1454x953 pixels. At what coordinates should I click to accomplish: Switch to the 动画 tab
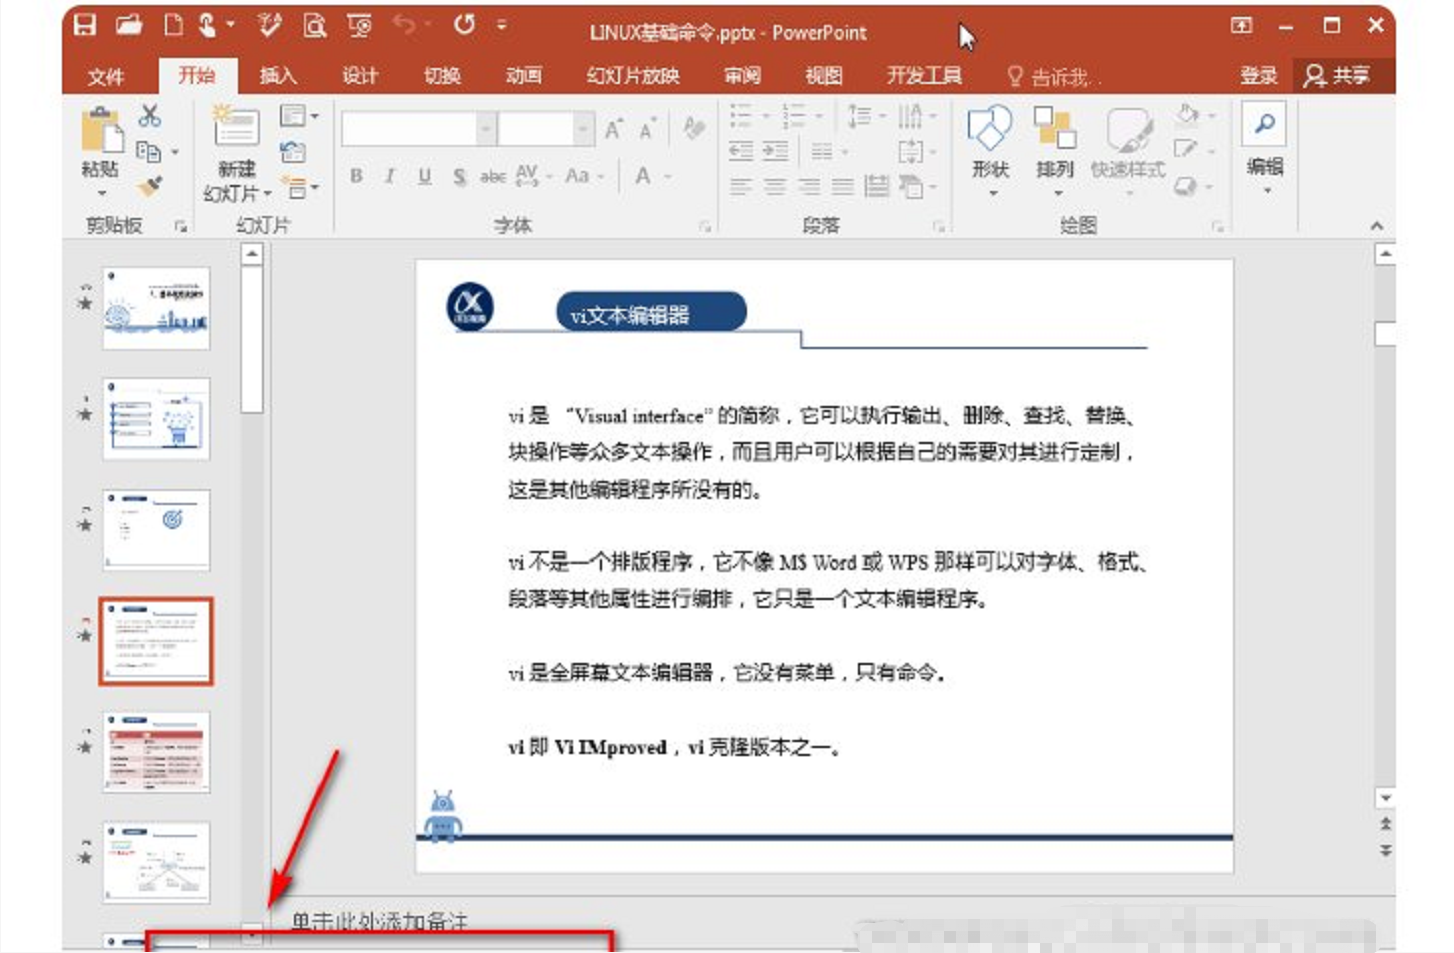[x=523, y=76]
